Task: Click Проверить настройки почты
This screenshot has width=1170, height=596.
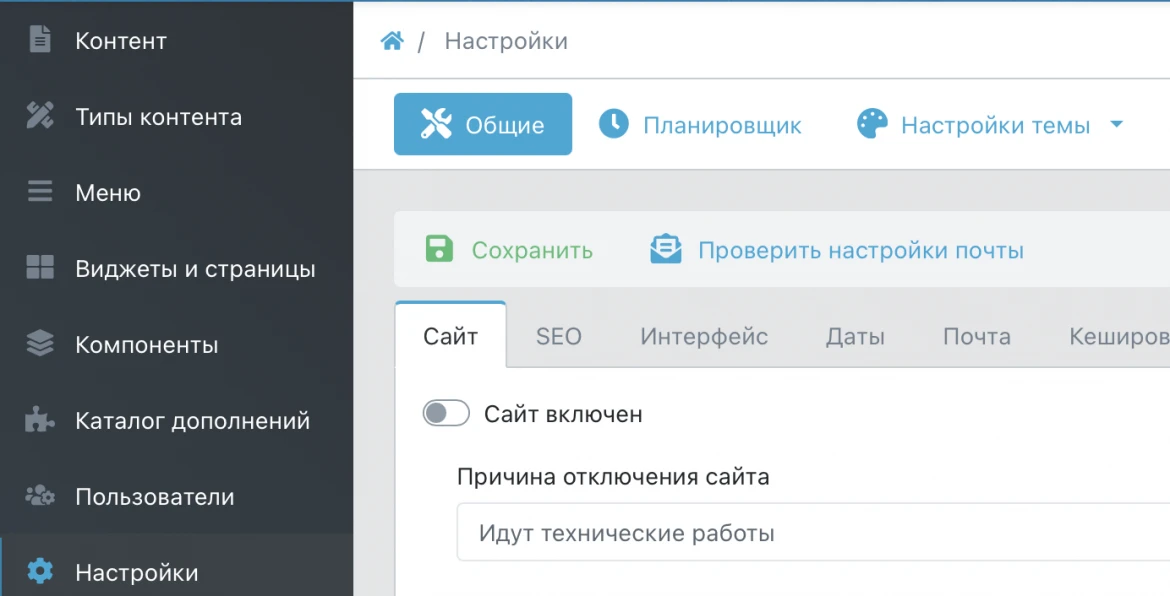Action: (840, 249)
